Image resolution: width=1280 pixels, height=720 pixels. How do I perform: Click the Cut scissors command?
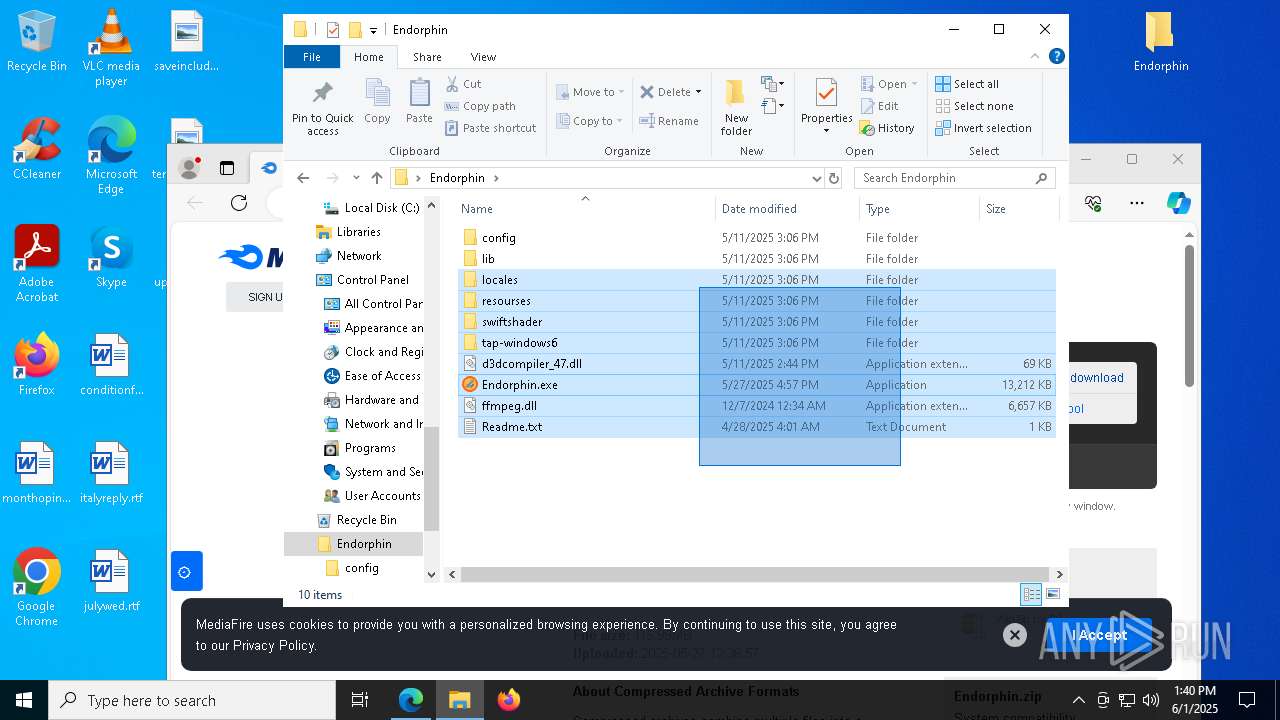(464, 84)
